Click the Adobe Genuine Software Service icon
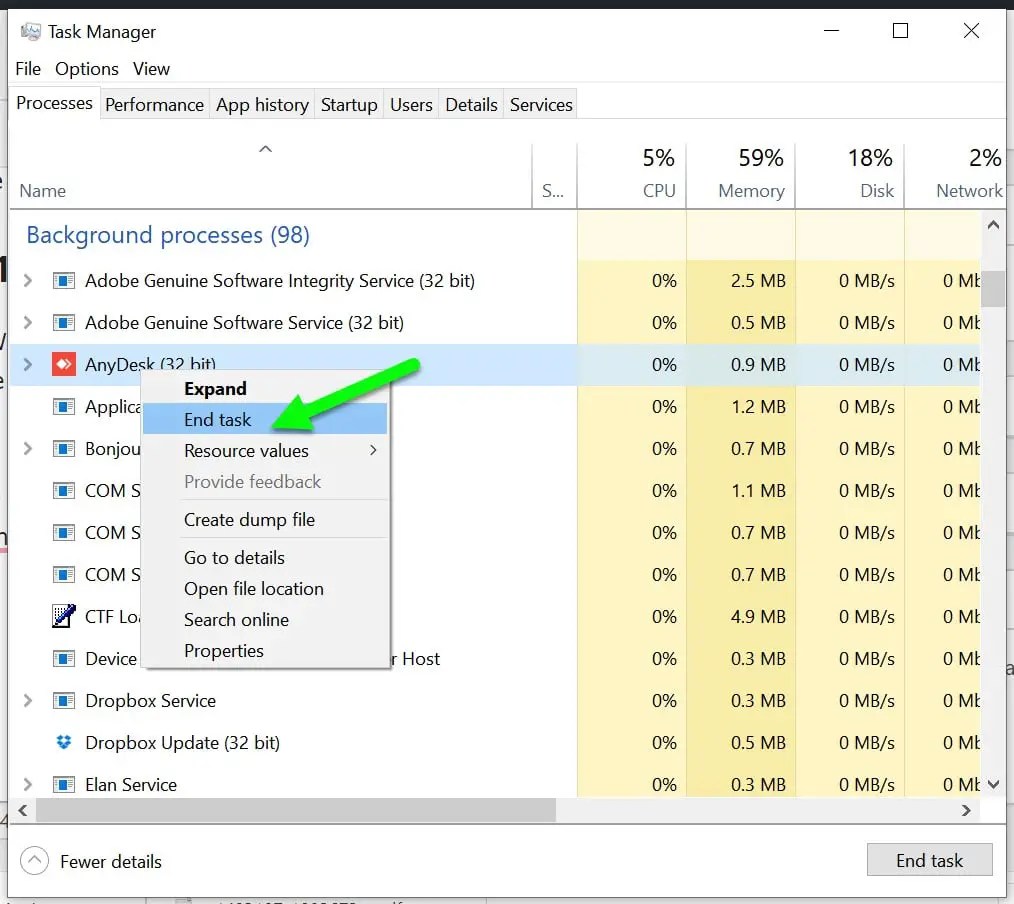Screen dimensions: 1014x904 click(64, 322)
